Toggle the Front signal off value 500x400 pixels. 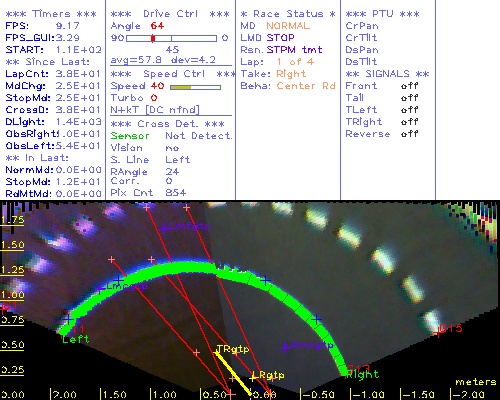click(x=410, y=86)
